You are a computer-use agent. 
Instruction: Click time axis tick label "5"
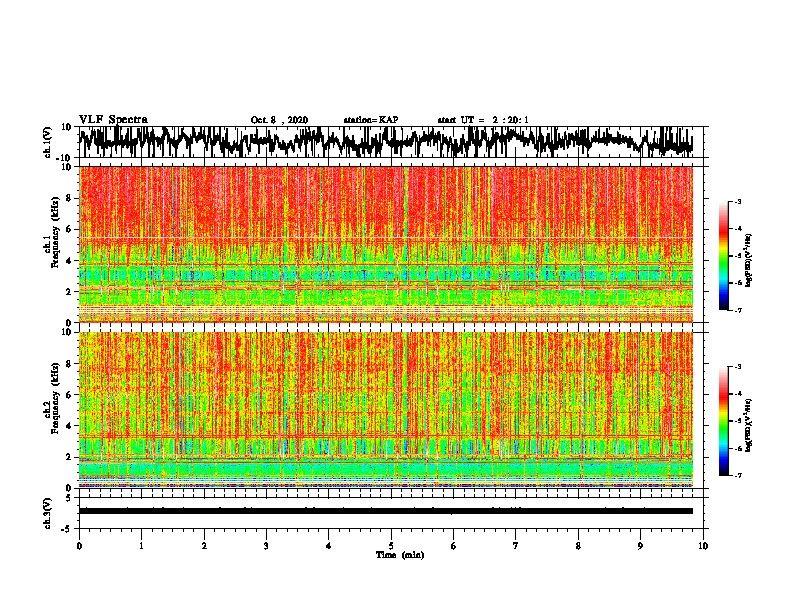[x=391, y=546]
